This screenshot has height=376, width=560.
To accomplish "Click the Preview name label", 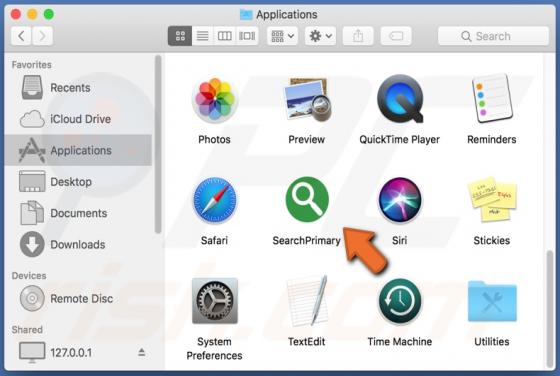I will 307,140.
